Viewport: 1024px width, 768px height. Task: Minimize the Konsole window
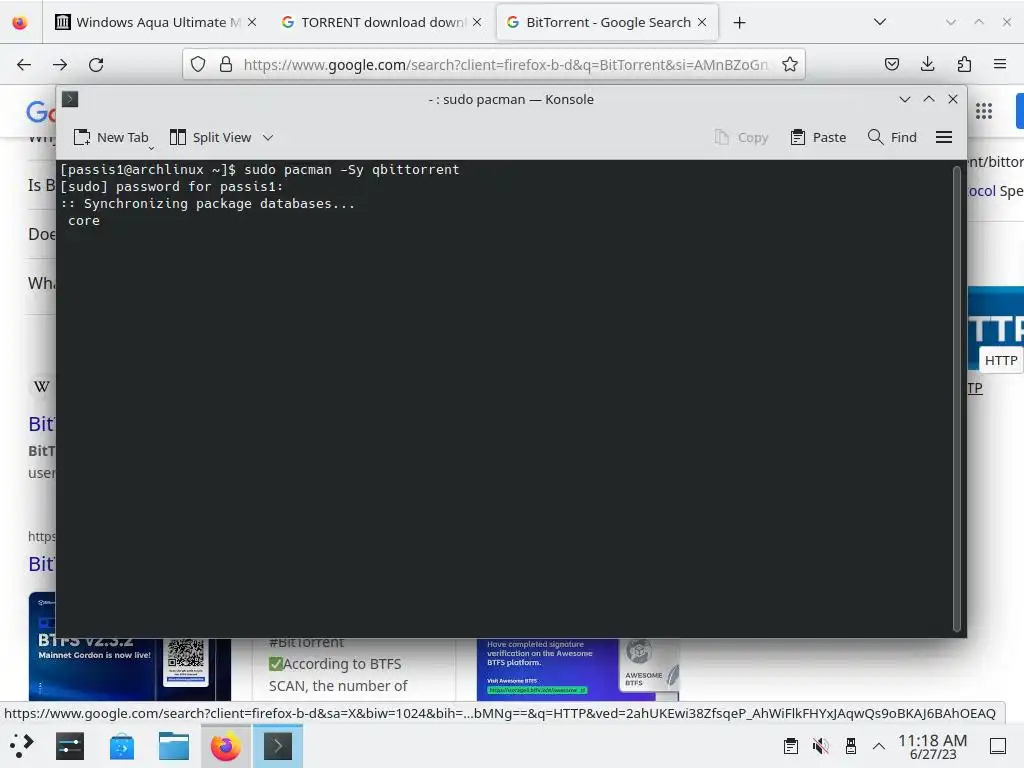click(904, 99)
